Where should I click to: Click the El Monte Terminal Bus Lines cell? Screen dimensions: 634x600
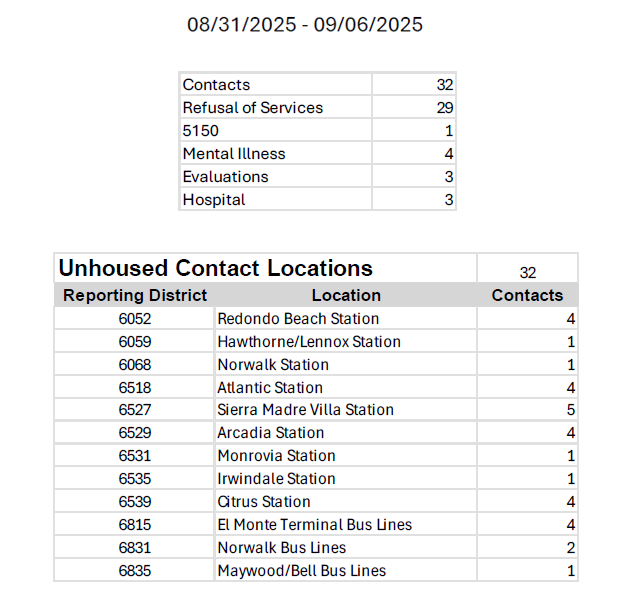[x=315, y=525]
